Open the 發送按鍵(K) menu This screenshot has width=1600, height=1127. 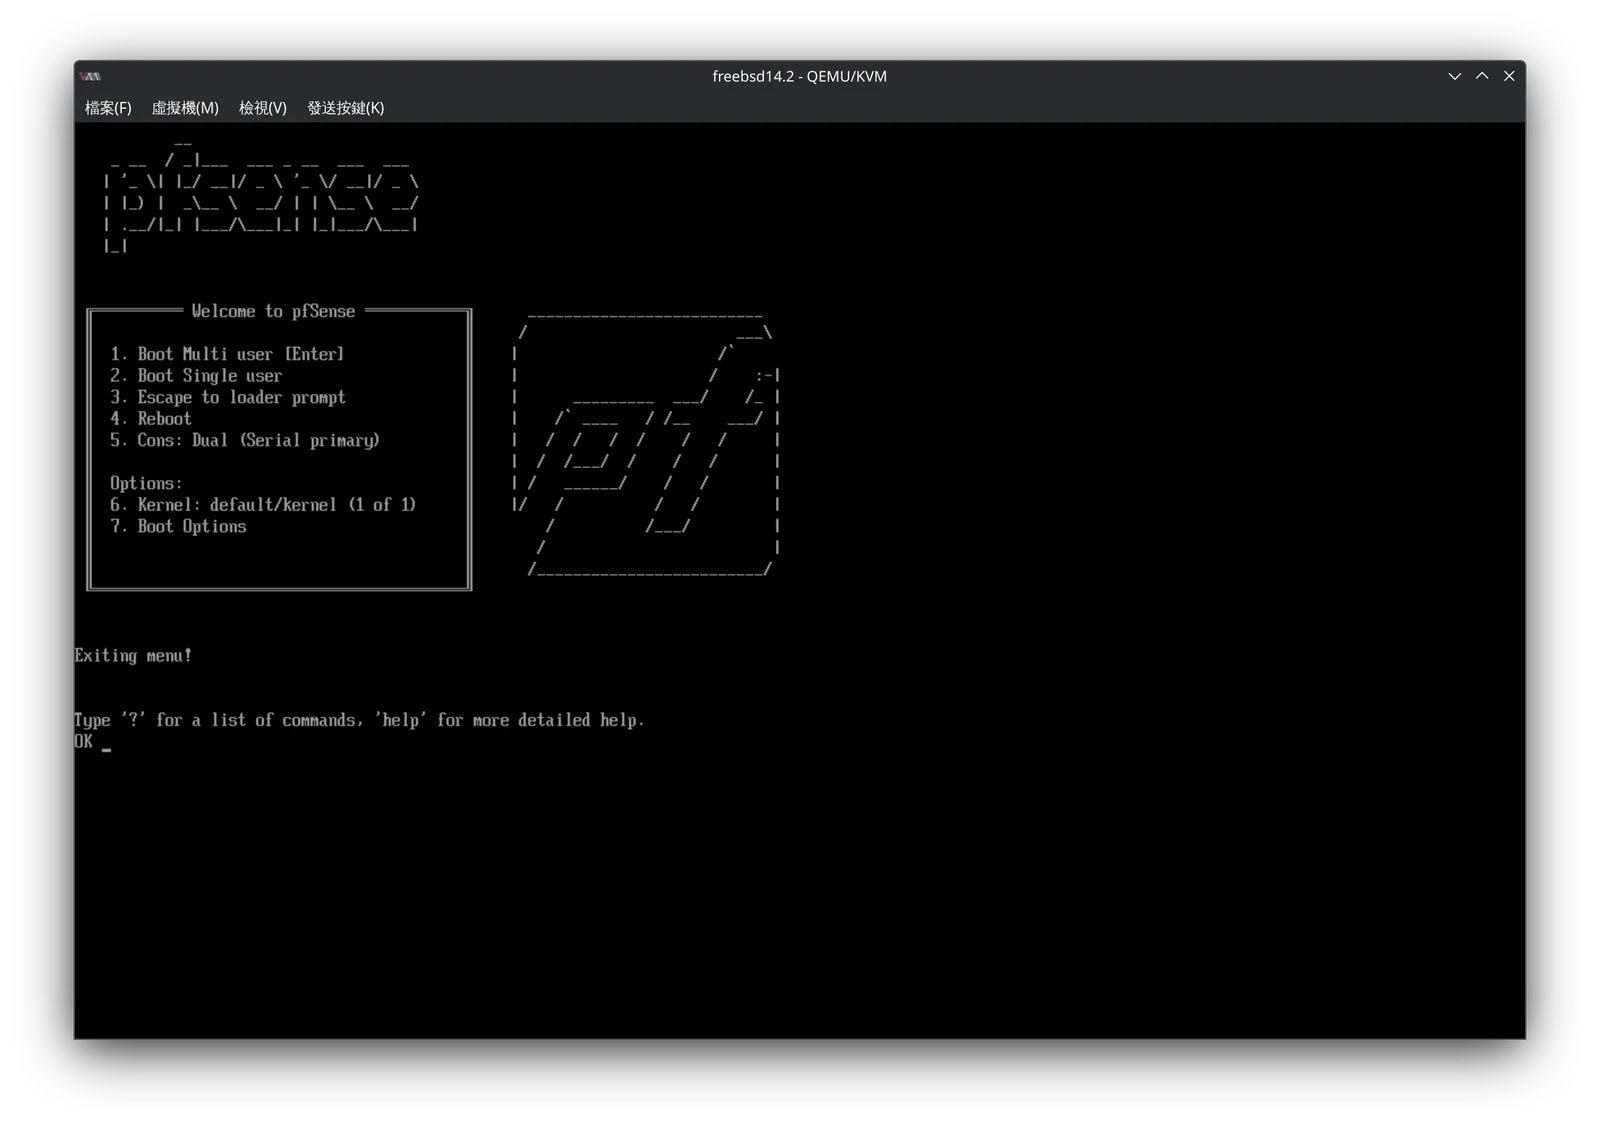click(346, 108)
